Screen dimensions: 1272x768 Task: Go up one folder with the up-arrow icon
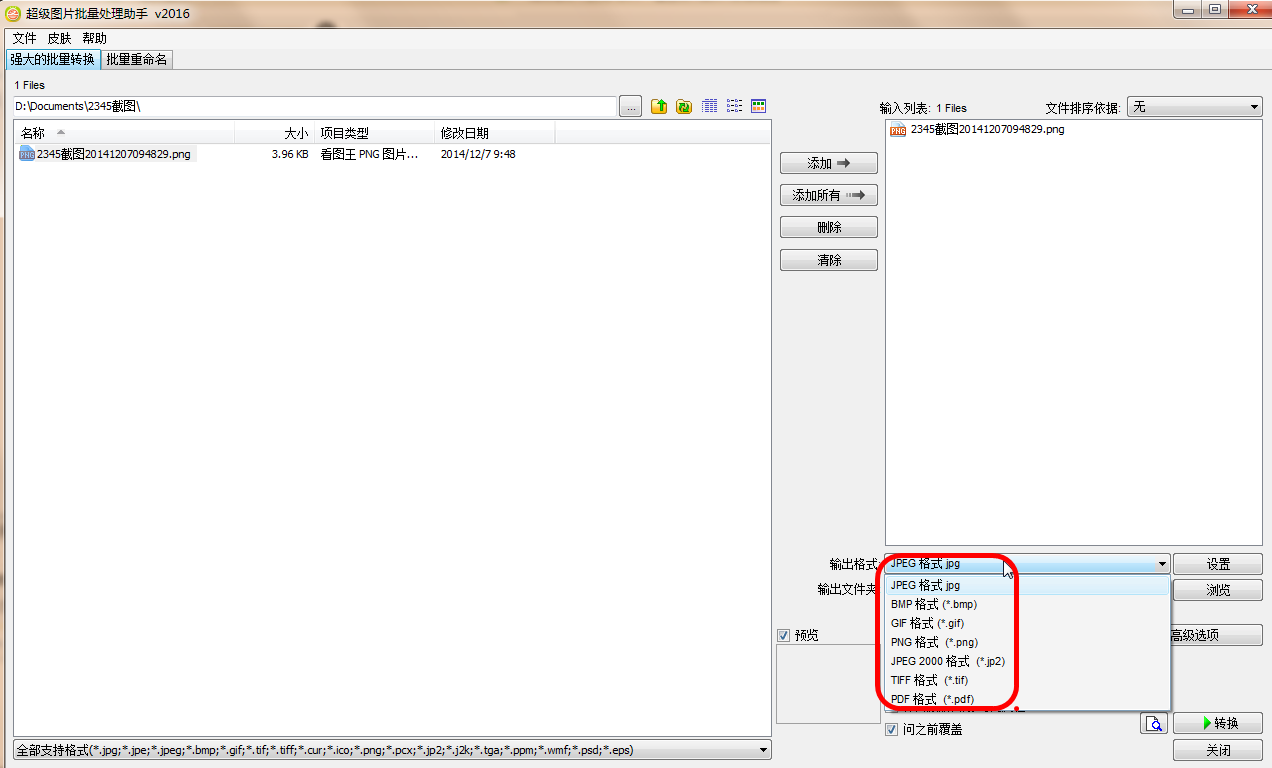pyautogui.click(x=659, y=106)
